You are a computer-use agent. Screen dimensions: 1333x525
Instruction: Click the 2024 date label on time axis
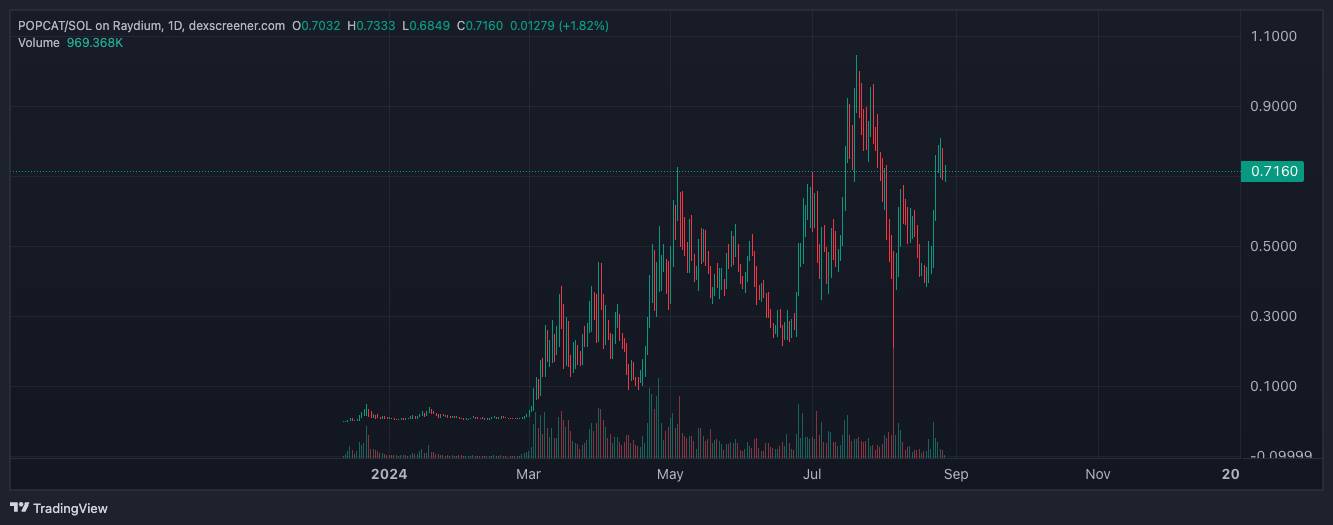click(388, 474)
